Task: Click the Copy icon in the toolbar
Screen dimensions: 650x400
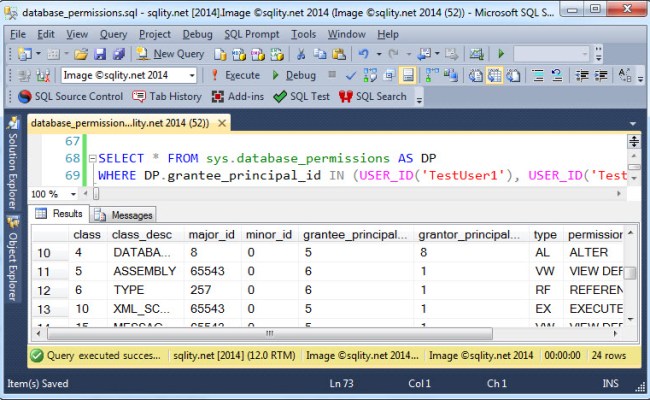Action: 320,54
